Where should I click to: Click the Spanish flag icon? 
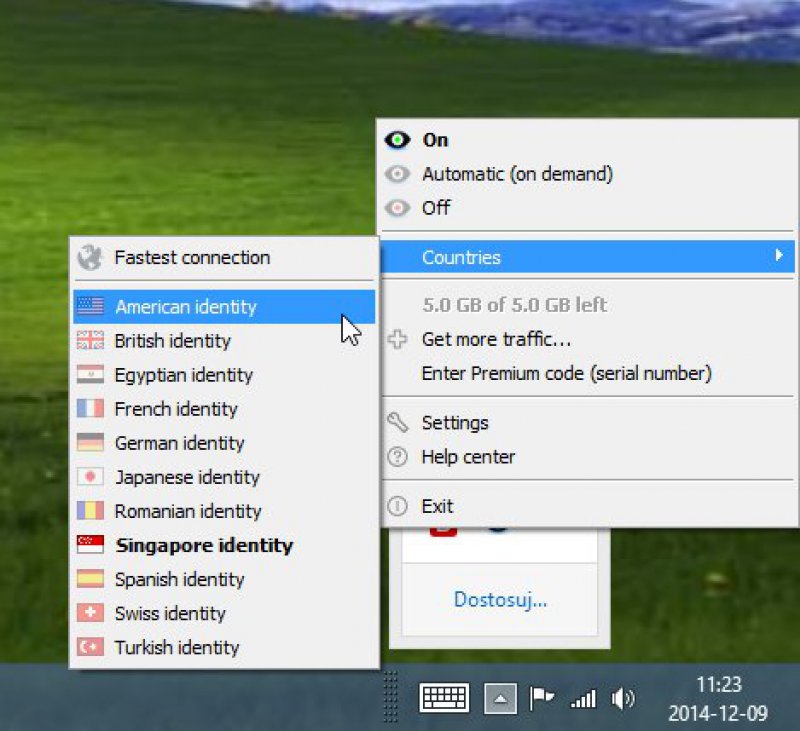point(90,579)
